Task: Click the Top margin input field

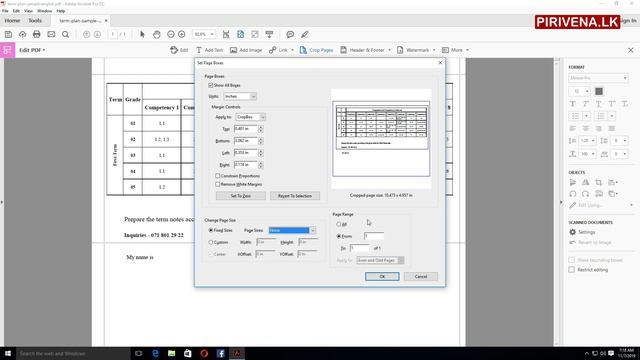Action: (x=246, y=129)
